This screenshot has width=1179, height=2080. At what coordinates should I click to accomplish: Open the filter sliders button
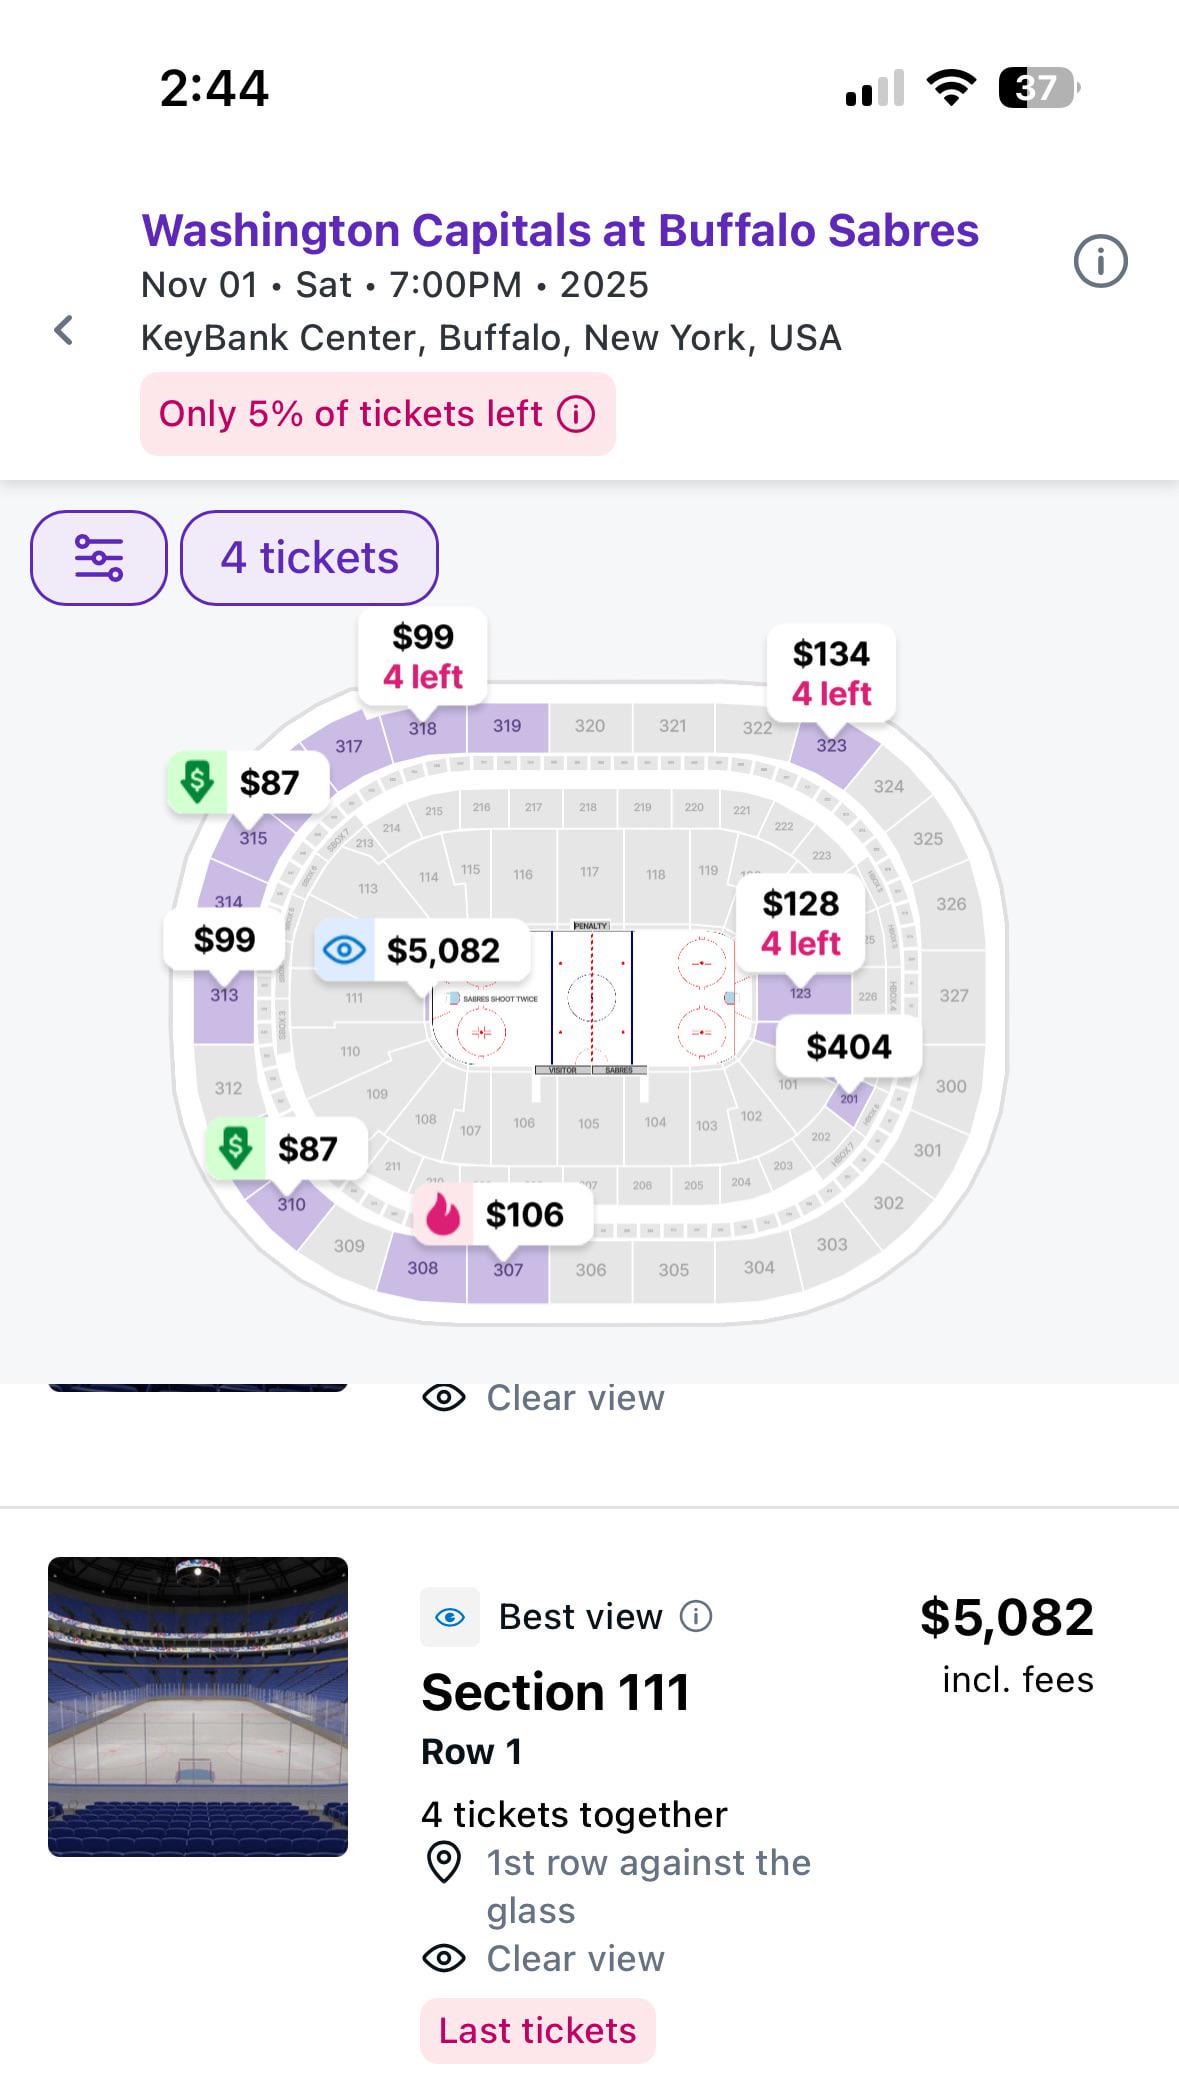coord(98,558)
